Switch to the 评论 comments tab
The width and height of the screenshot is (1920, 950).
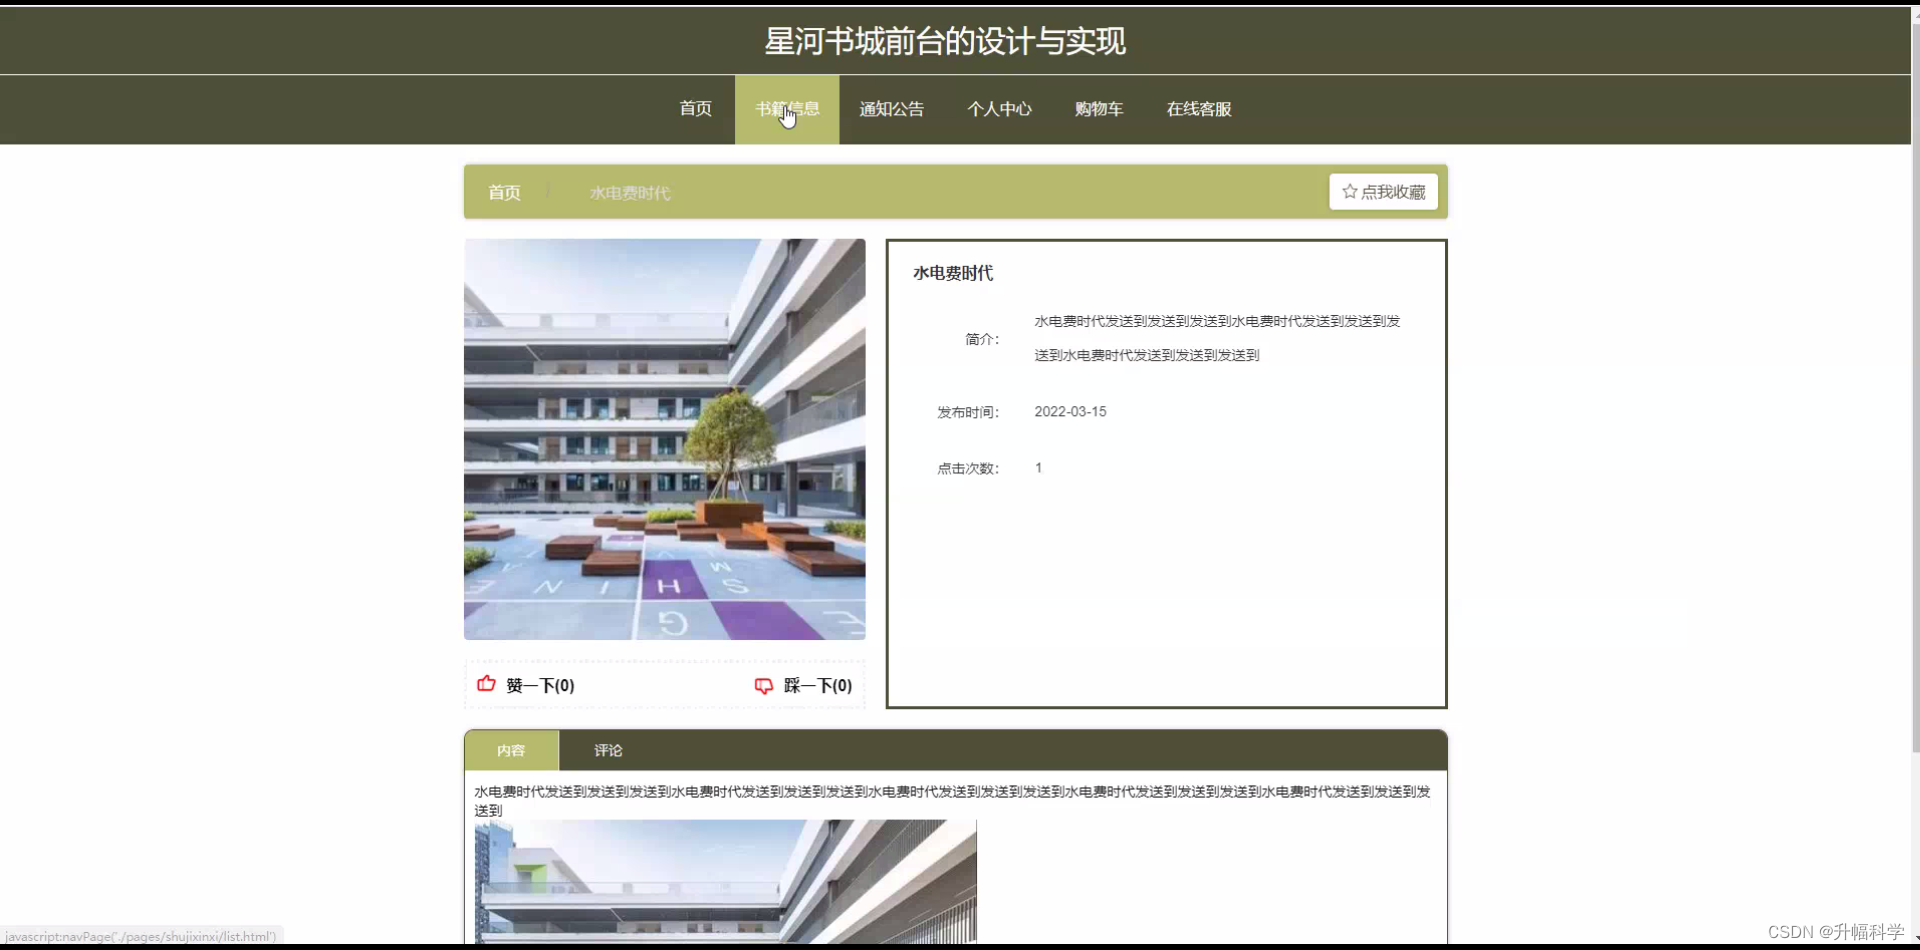607,750
